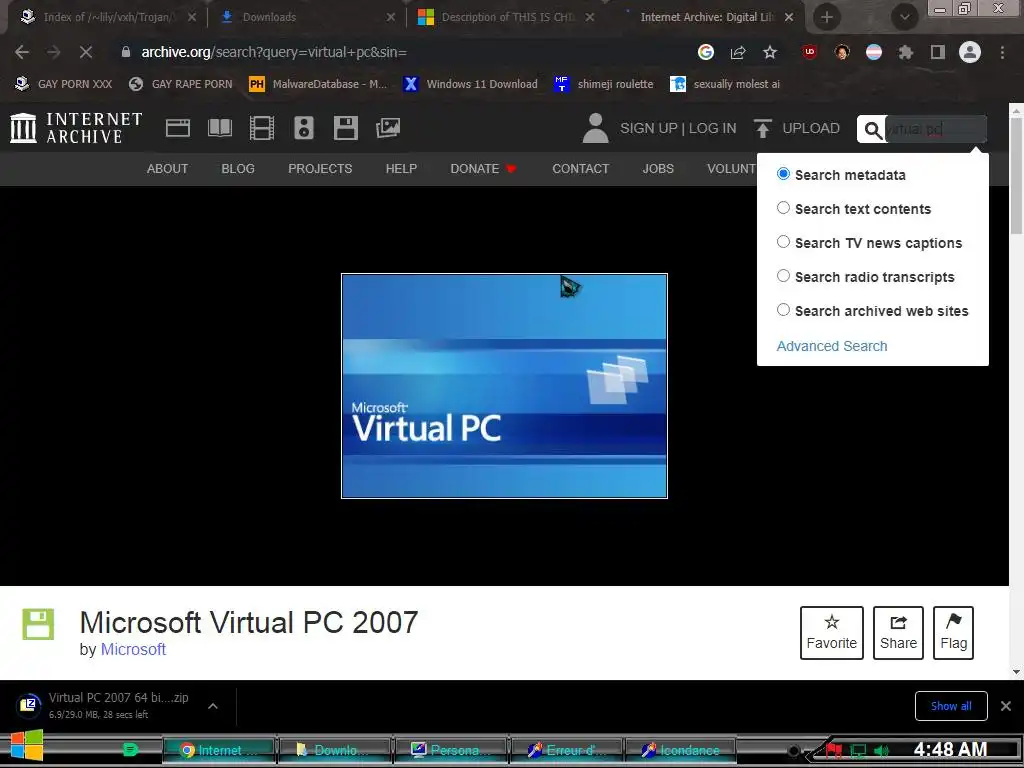
Task: Select Search TV news captions option
Action: [783, 242]
